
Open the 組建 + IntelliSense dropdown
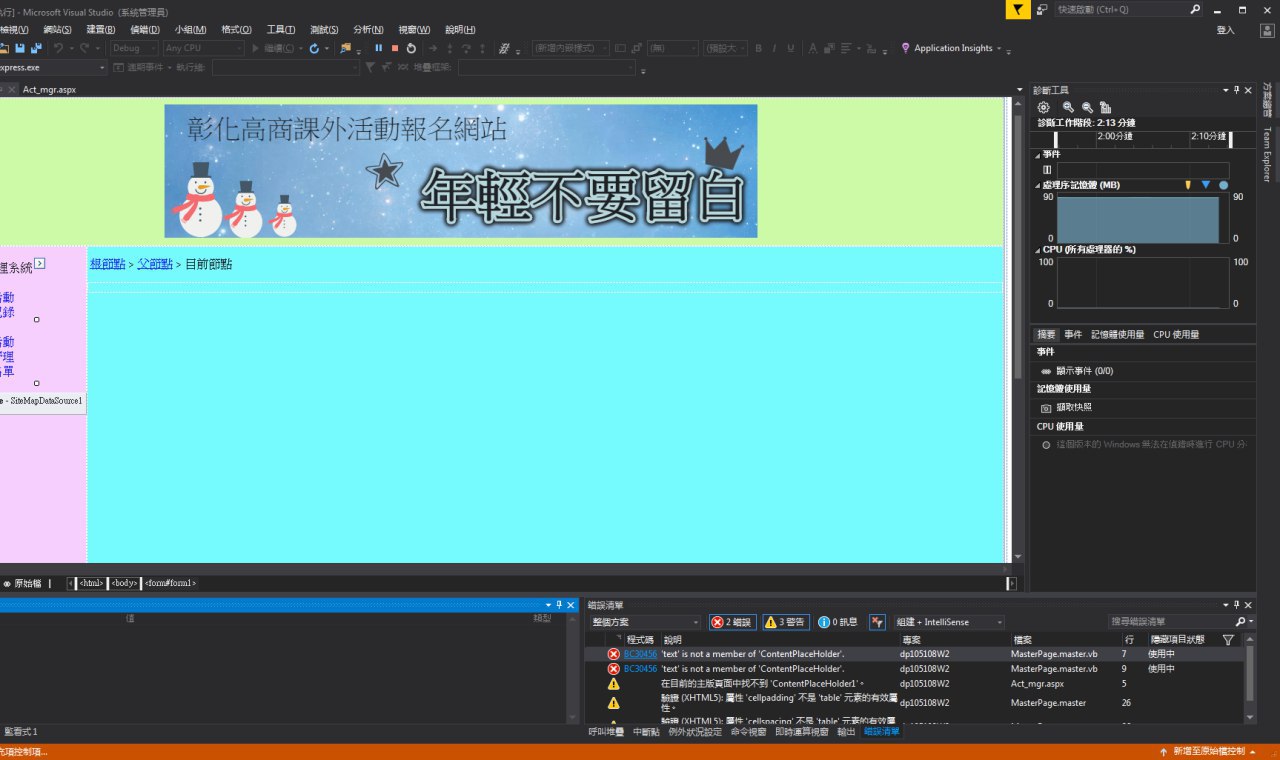949,622
